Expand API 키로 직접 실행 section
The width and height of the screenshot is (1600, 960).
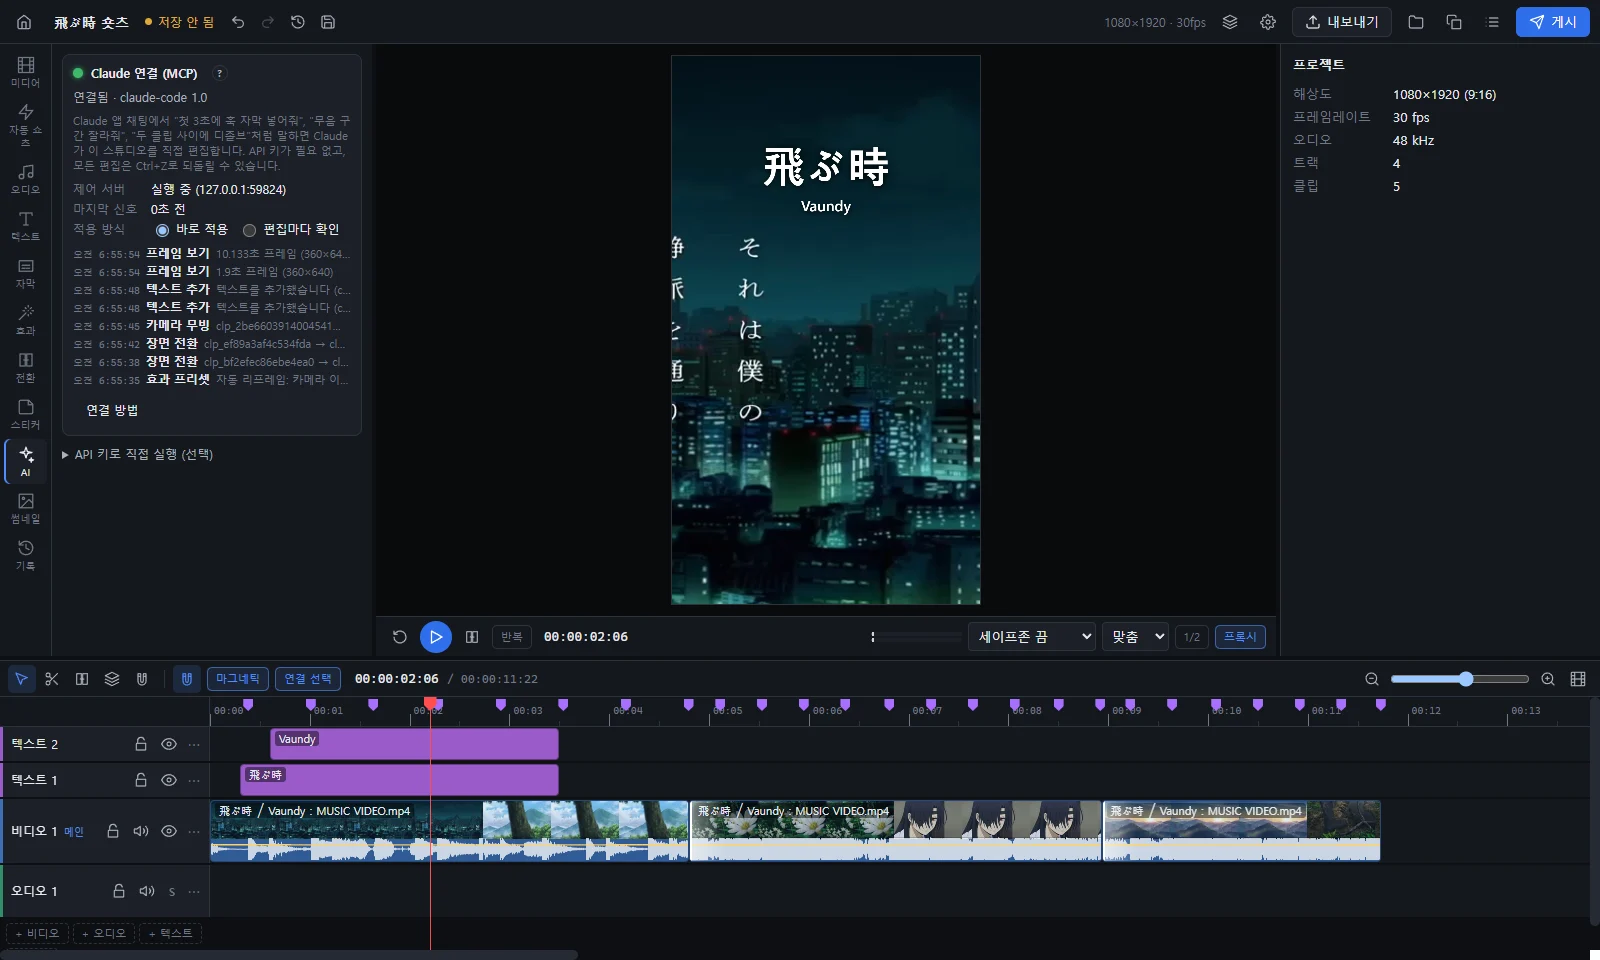(x=138, y=454)
